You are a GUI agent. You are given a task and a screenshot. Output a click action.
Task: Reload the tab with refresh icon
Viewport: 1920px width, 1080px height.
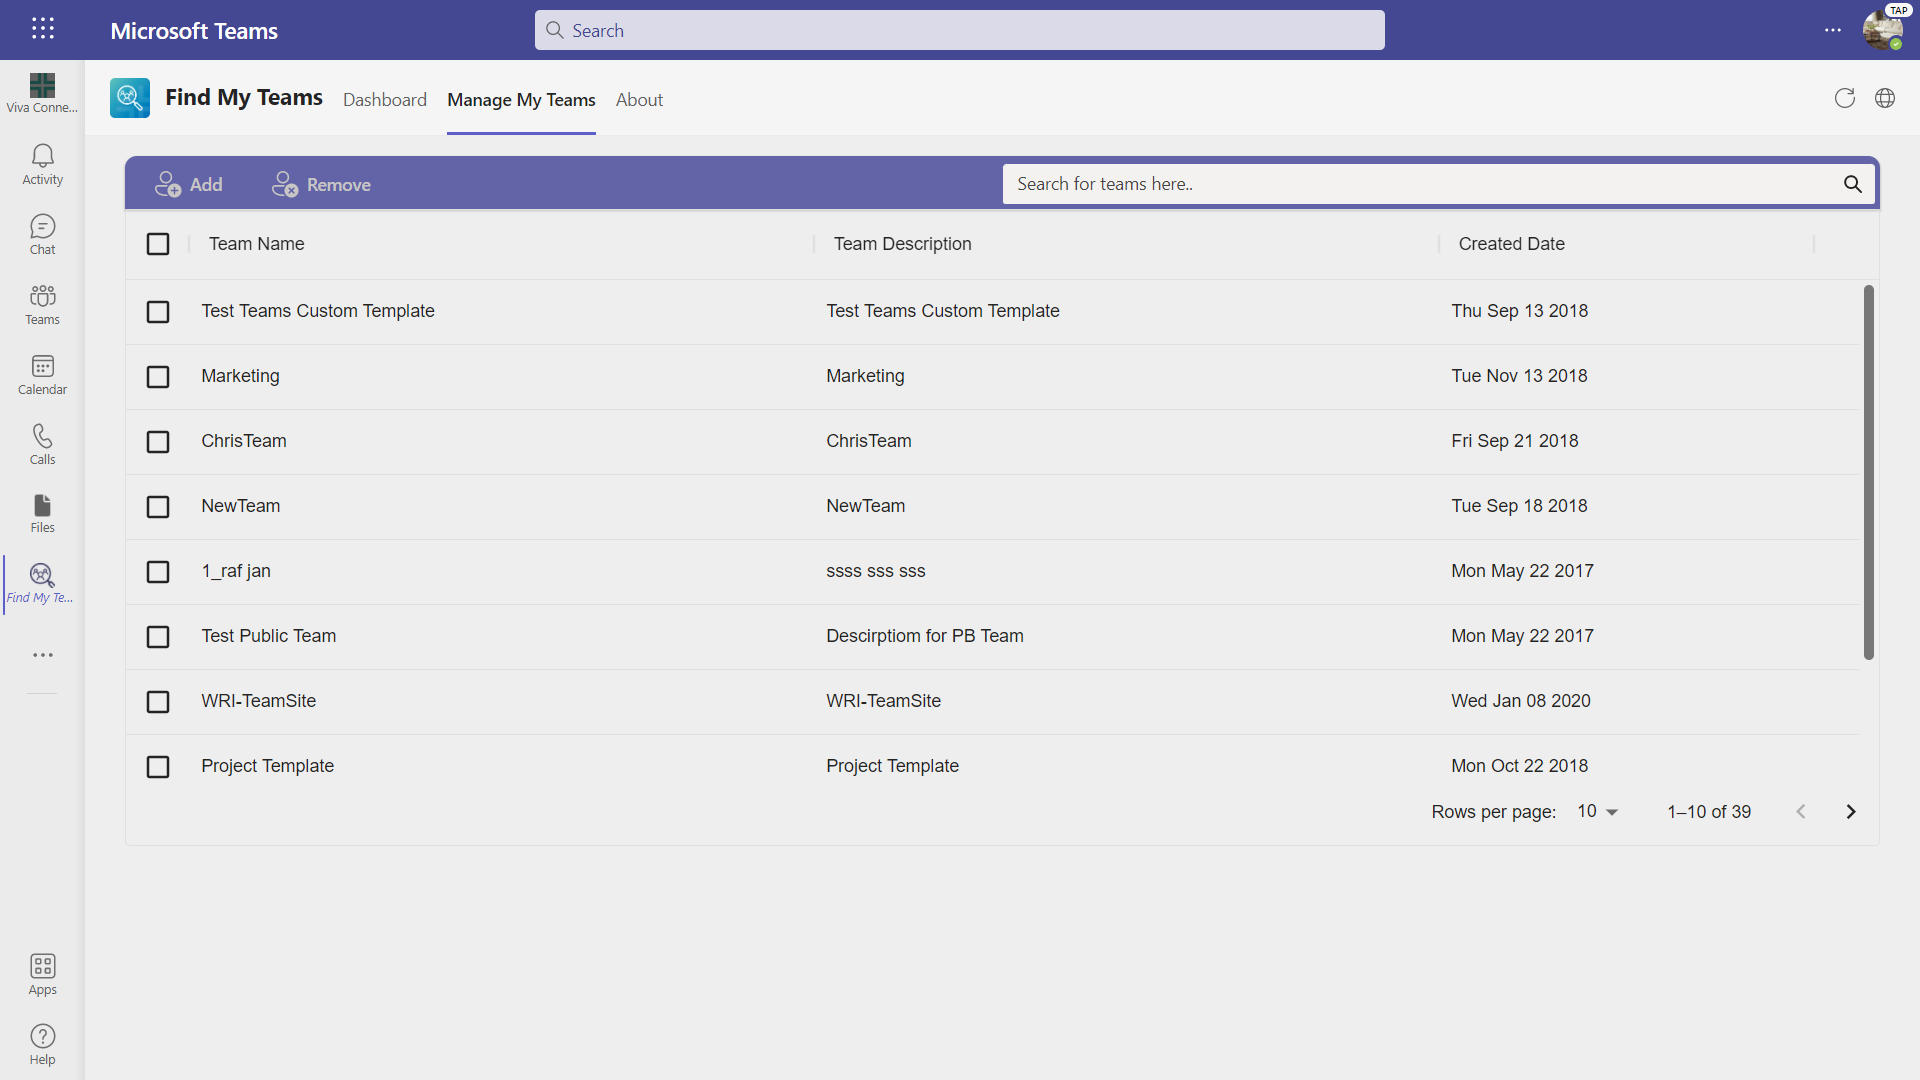click(x=1845, y=98)
